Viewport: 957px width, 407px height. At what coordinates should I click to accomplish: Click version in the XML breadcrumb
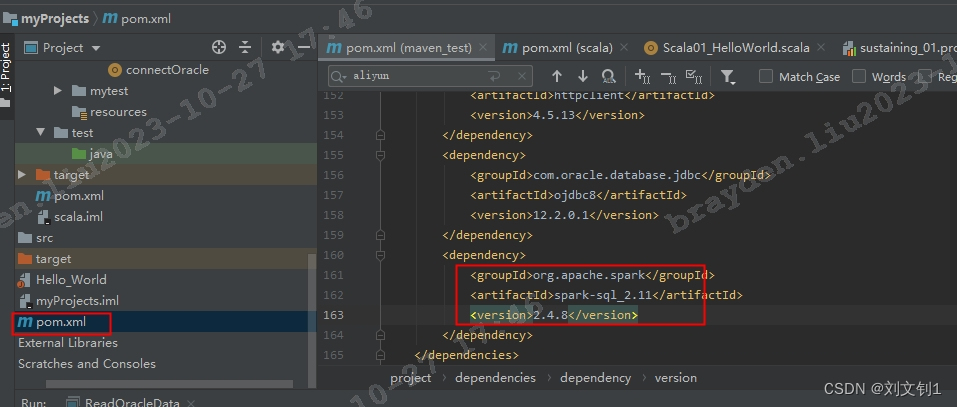point(676,378)
